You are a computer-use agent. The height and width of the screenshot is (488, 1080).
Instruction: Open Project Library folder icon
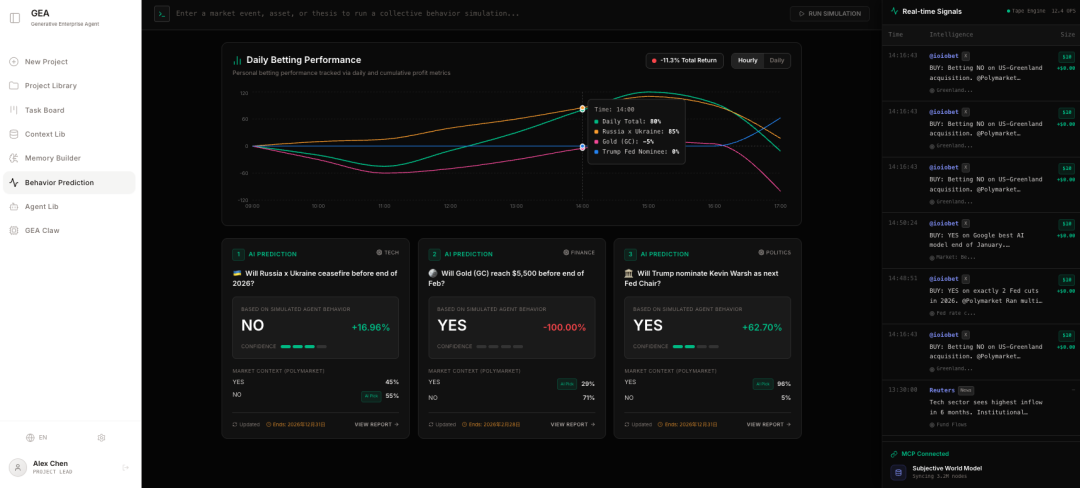(14, 86)
